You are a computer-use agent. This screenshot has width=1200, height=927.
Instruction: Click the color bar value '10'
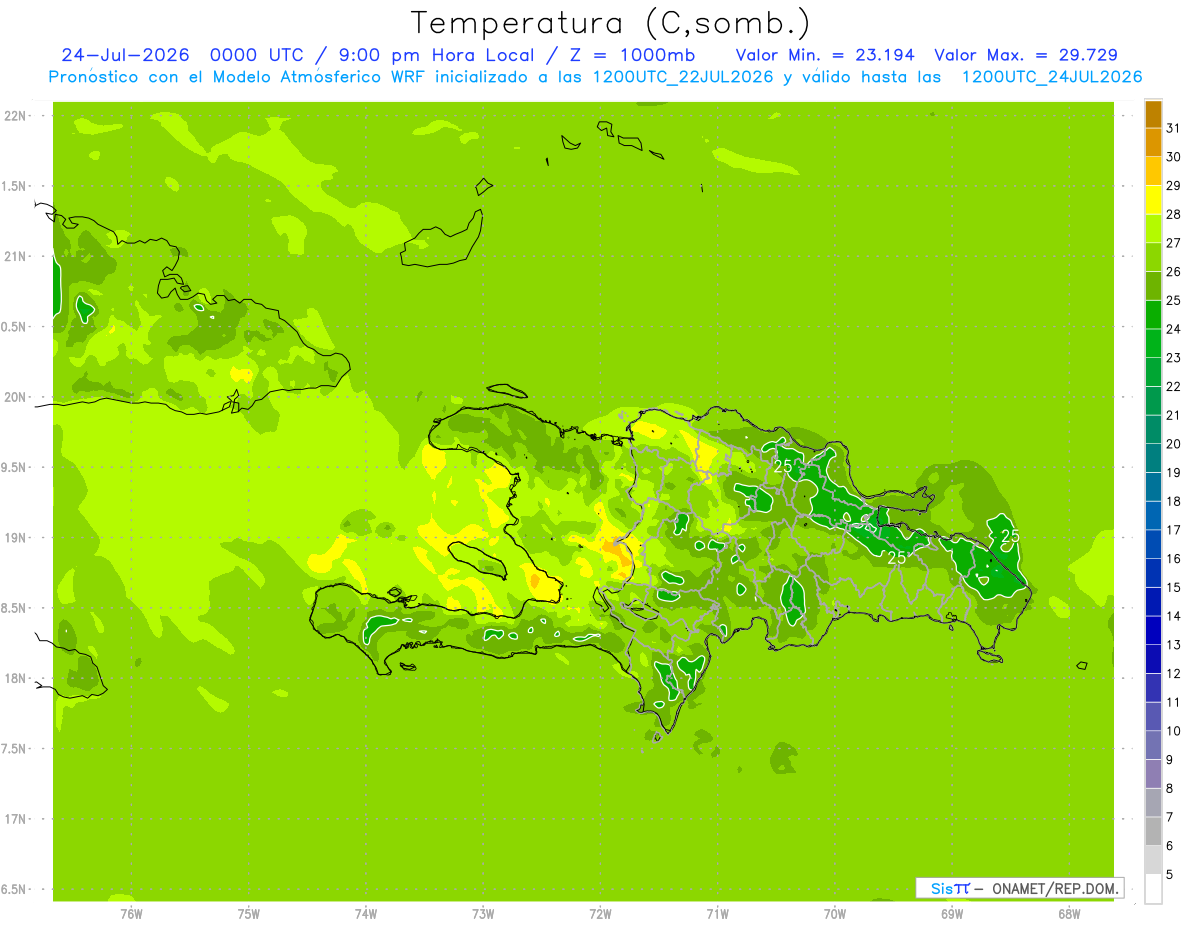pyautogui.click(x=1173, y=731)
